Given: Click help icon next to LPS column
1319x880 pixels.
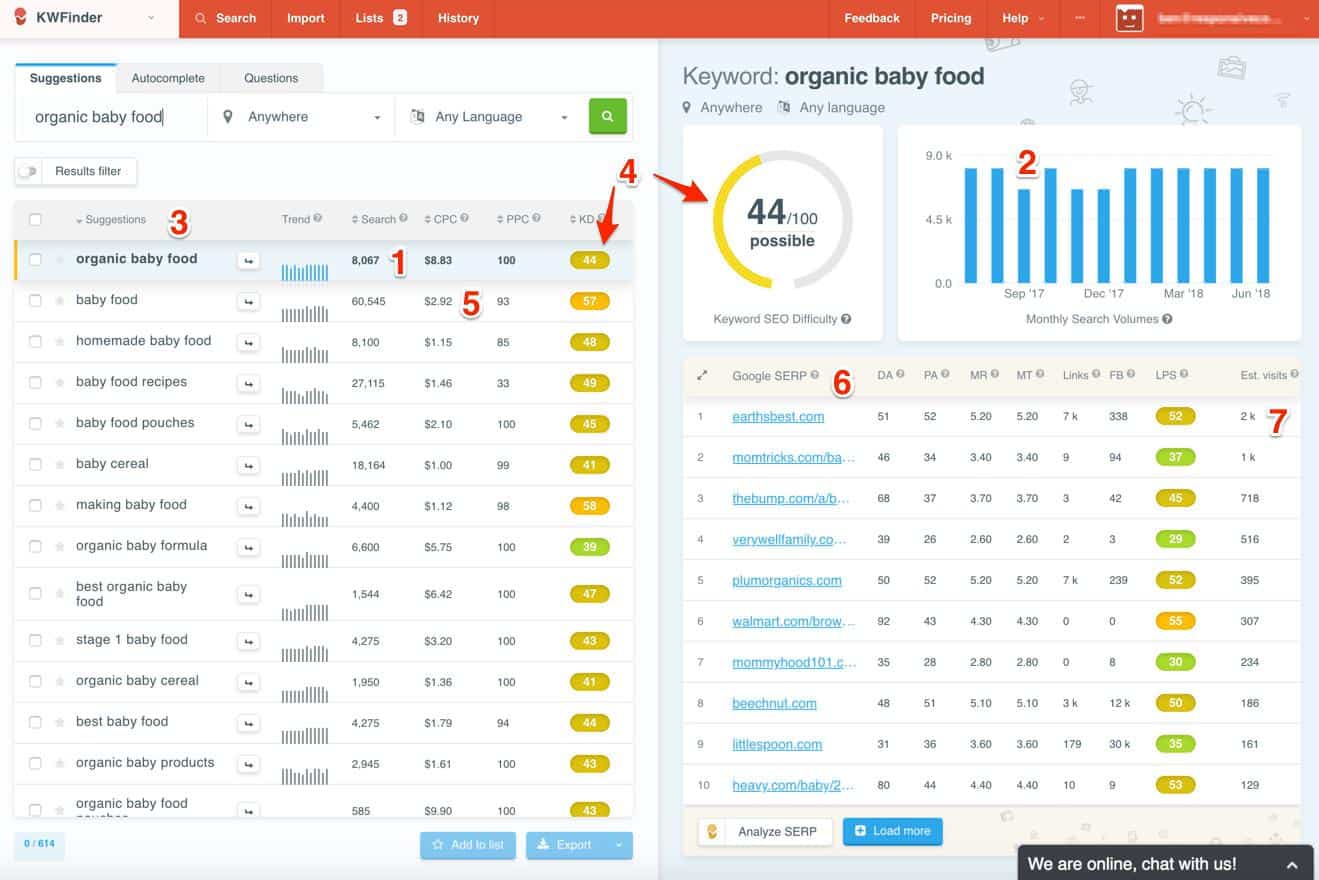Looking at the screenshot, I should click(x=1184, y=374).
